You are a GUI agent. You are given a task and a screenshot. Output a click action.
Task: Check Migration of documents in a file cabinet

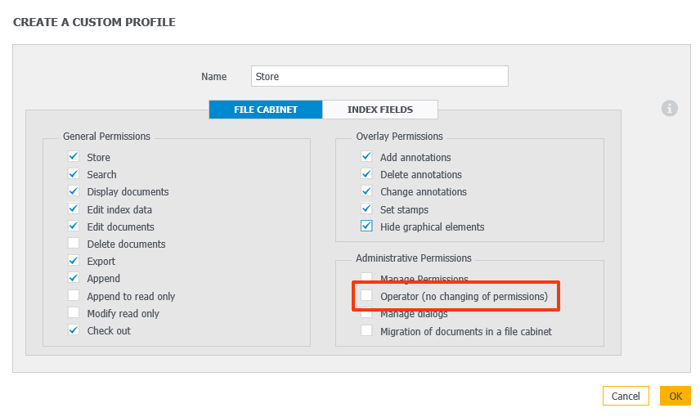(x=367, y=330)
